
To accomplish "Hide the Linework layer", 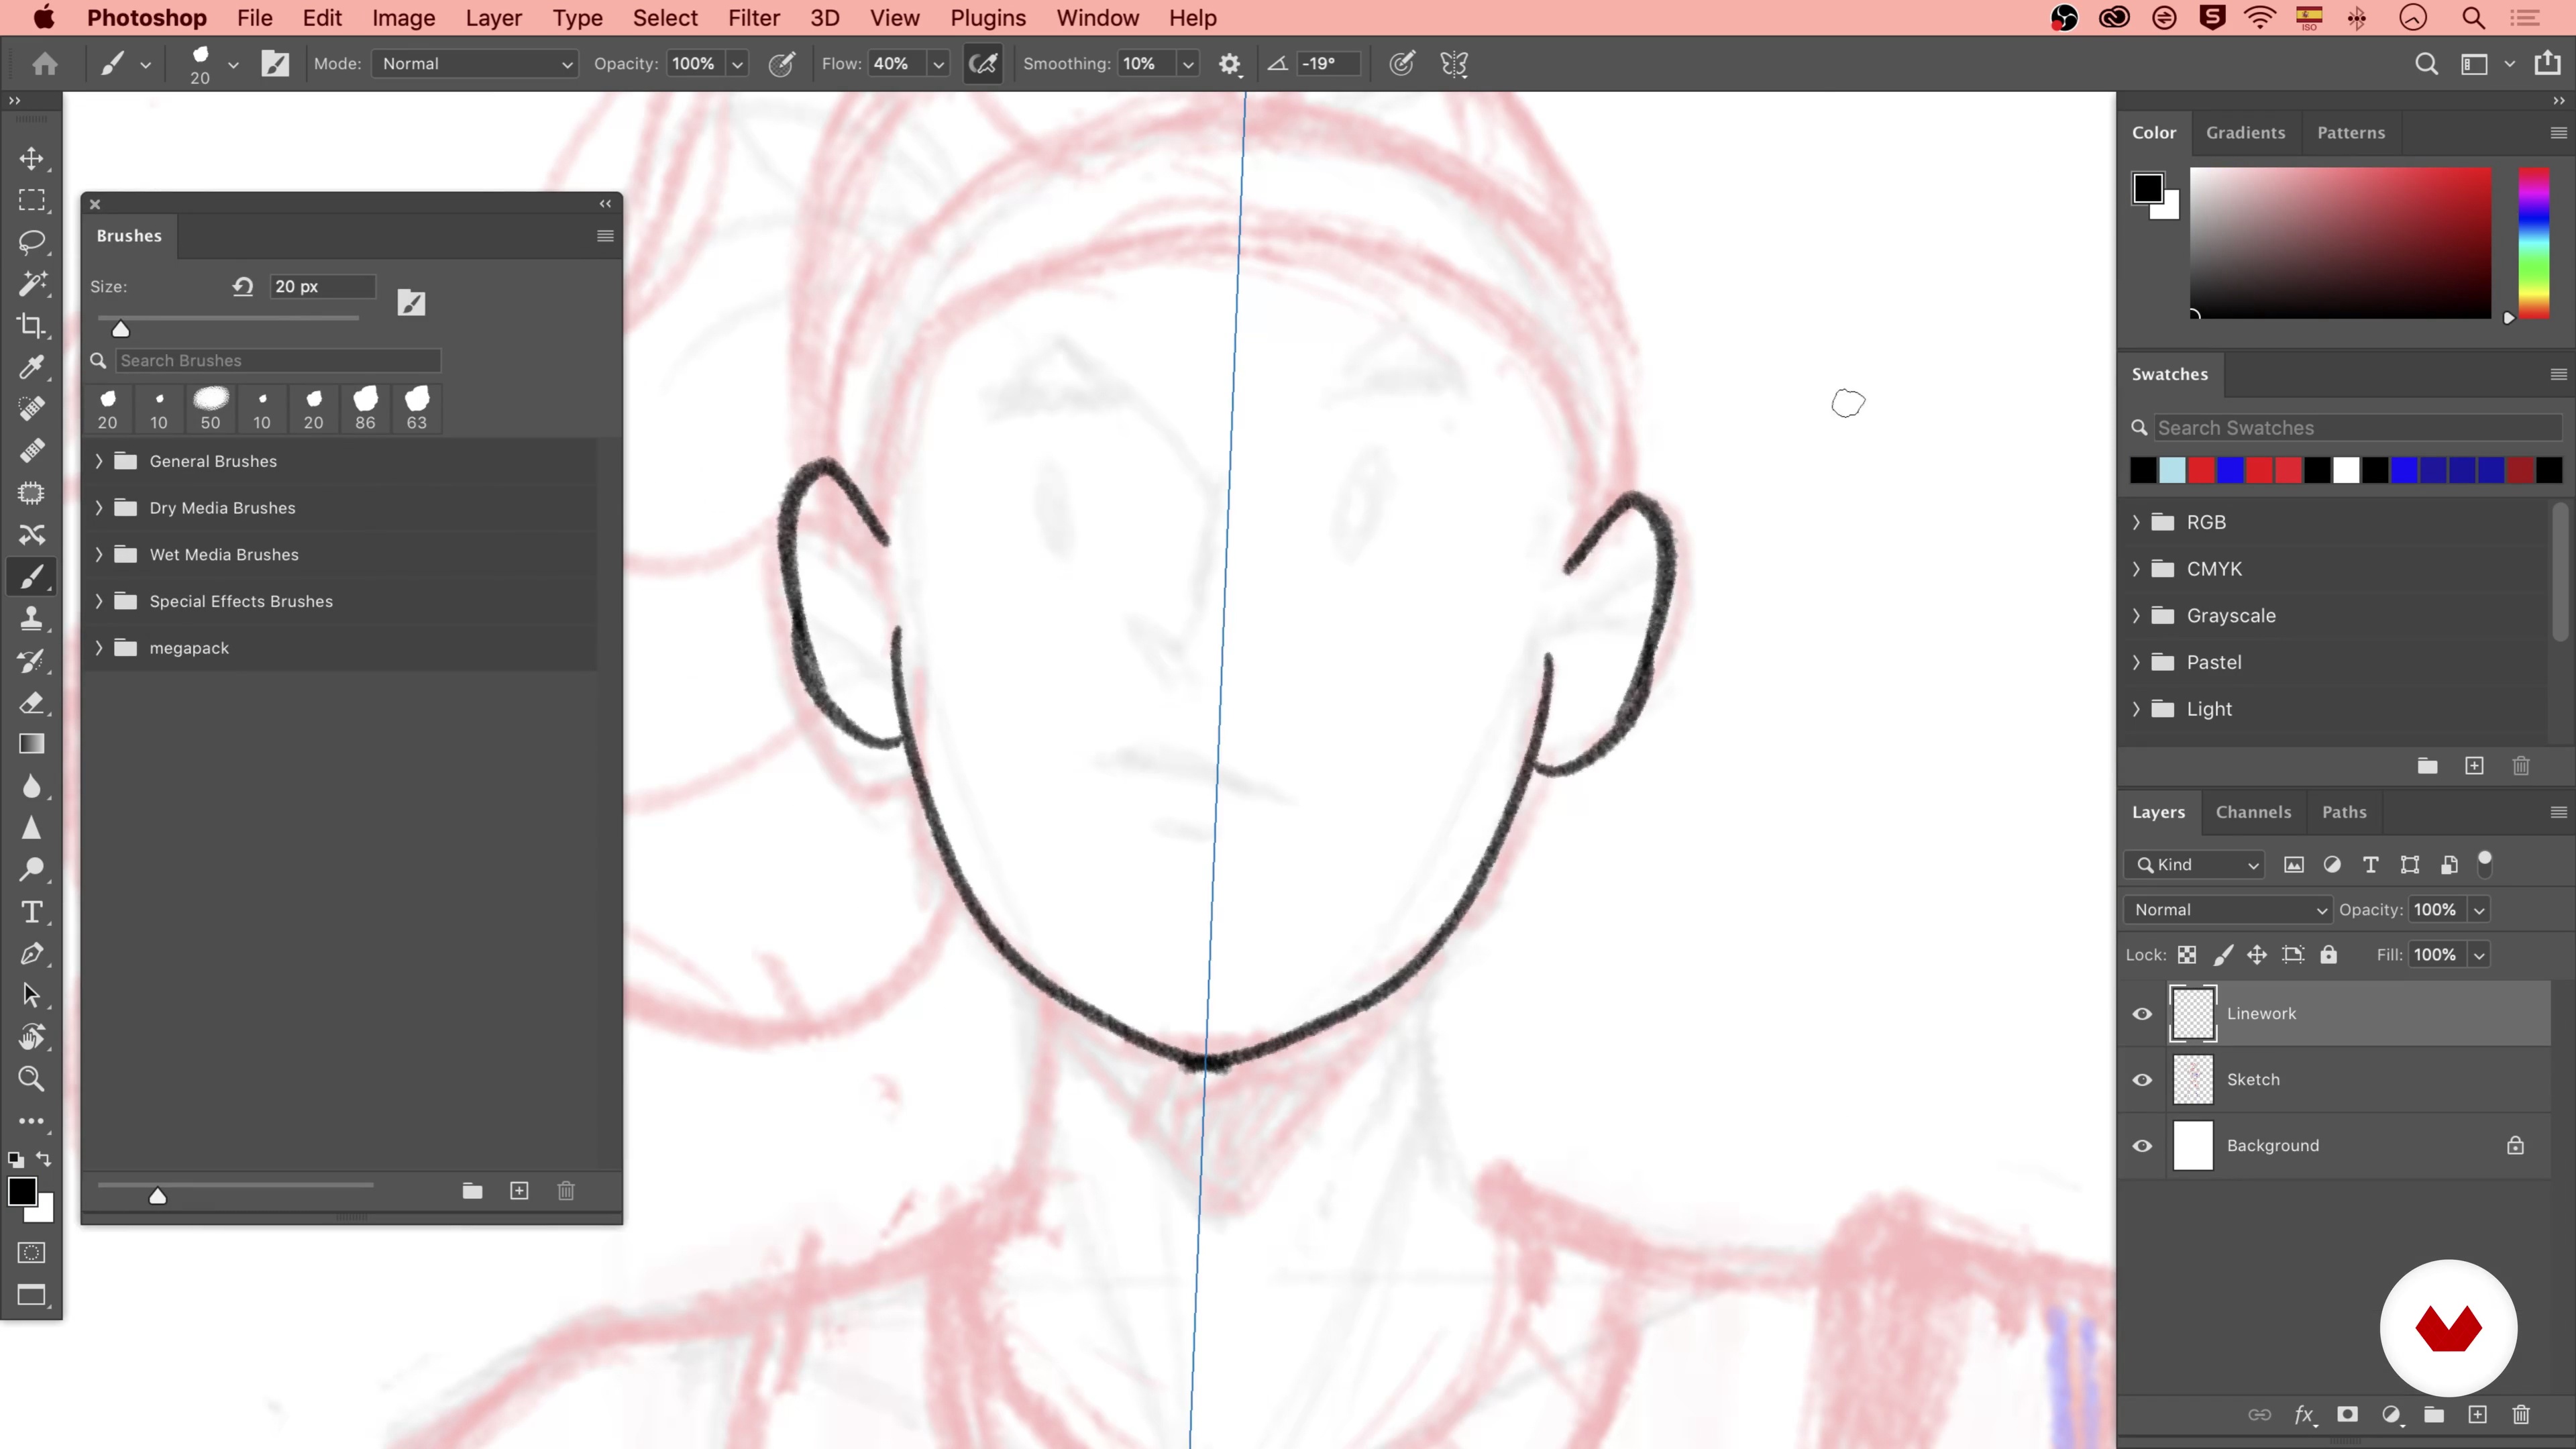I will coord(2142,1013).
